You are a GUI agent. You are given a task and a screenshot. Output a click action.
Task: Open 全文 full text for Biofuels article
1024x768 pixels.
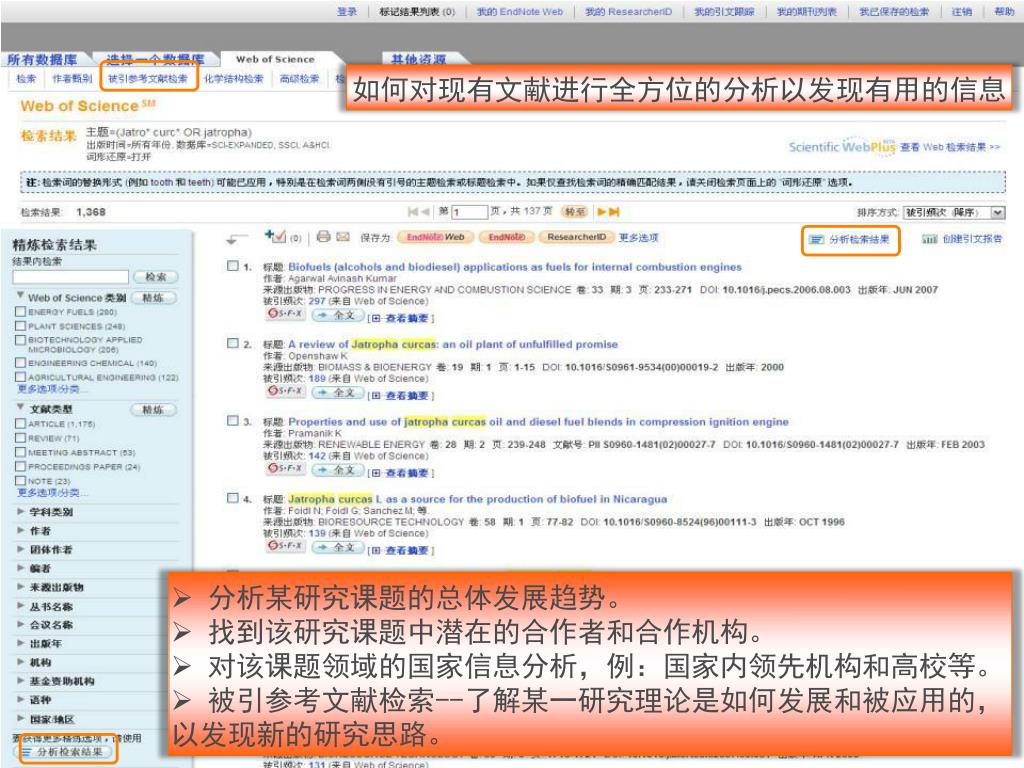(x=337, y=315)
